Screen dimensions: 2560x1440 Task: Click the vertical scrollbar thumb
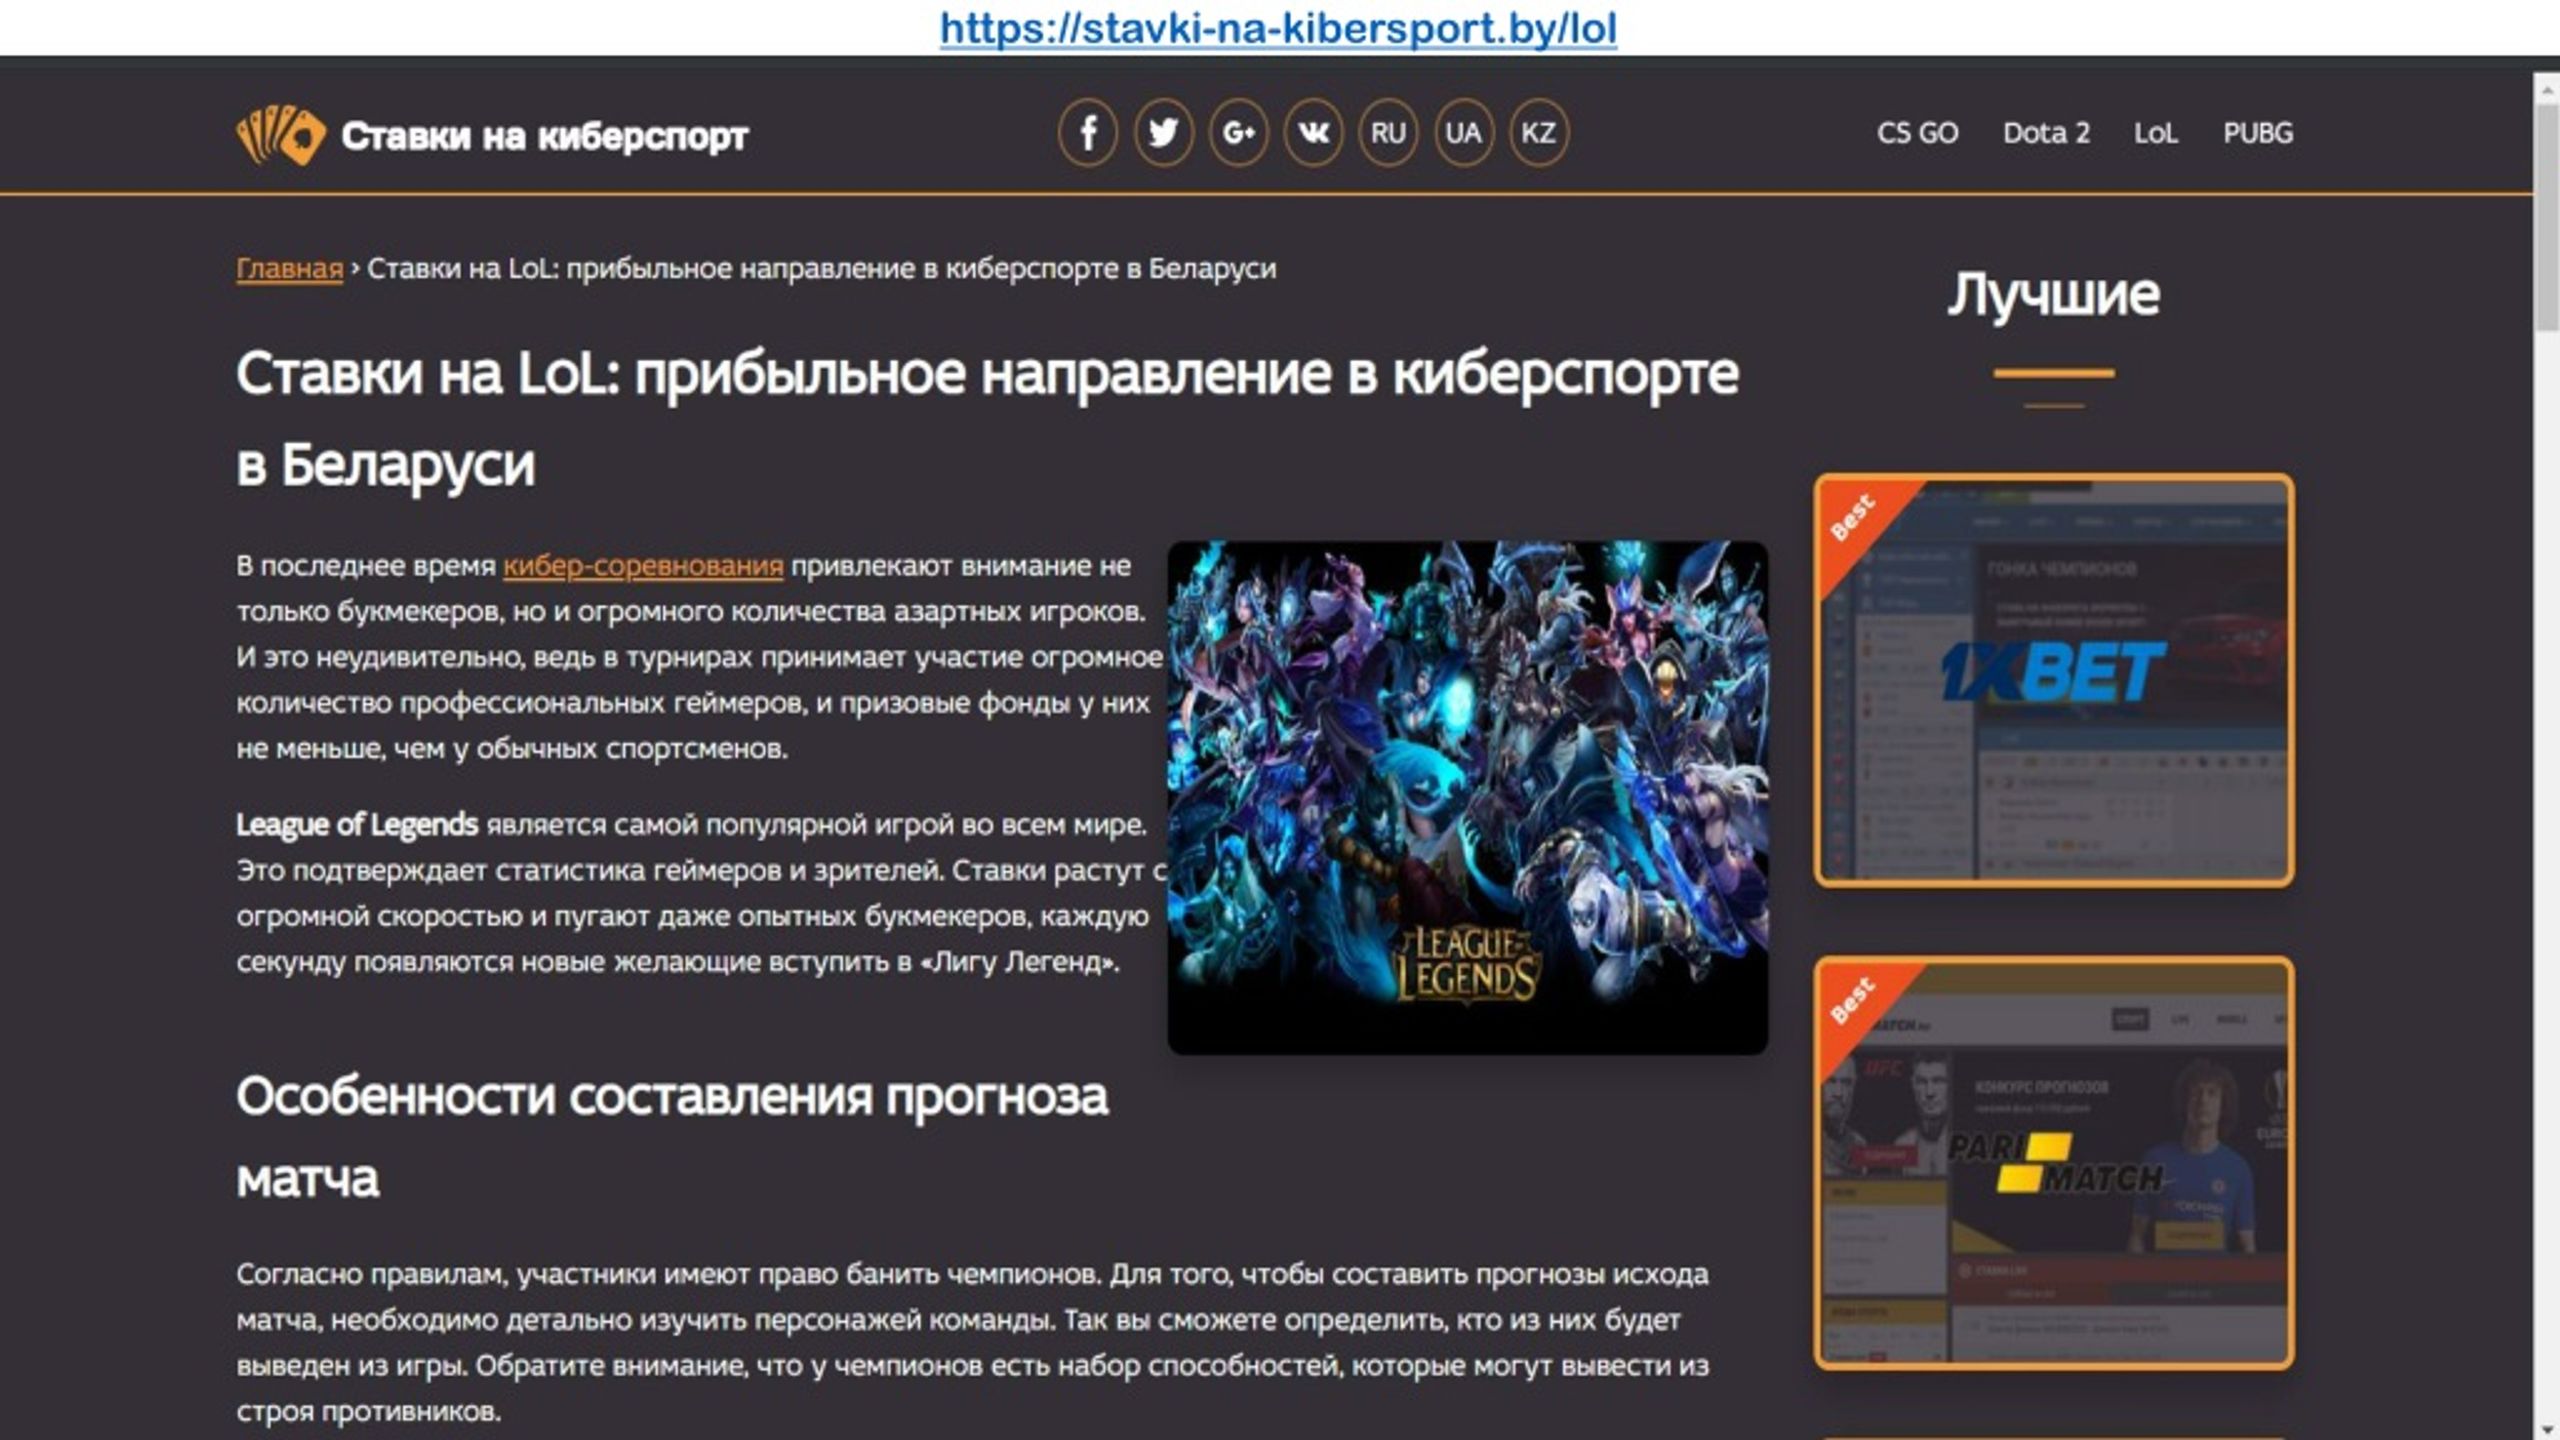pos(2547,216)
